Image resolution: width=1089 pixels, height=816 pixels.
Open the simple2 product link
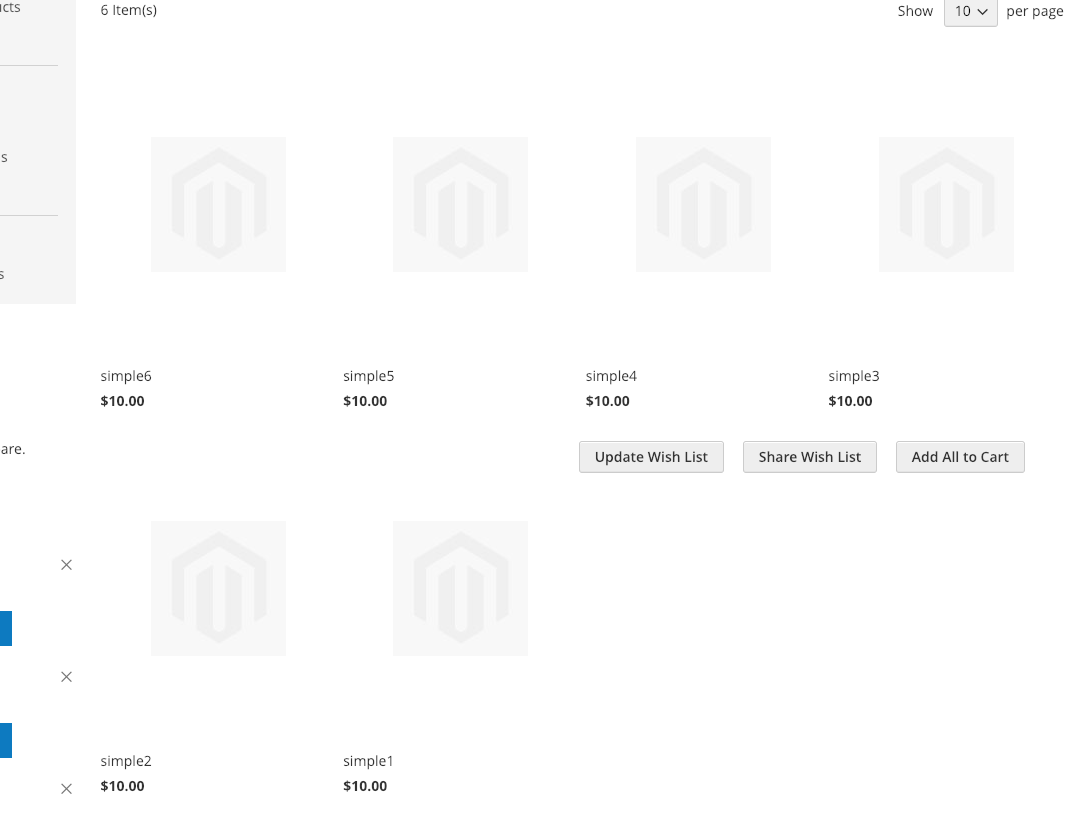click(126, 760)
